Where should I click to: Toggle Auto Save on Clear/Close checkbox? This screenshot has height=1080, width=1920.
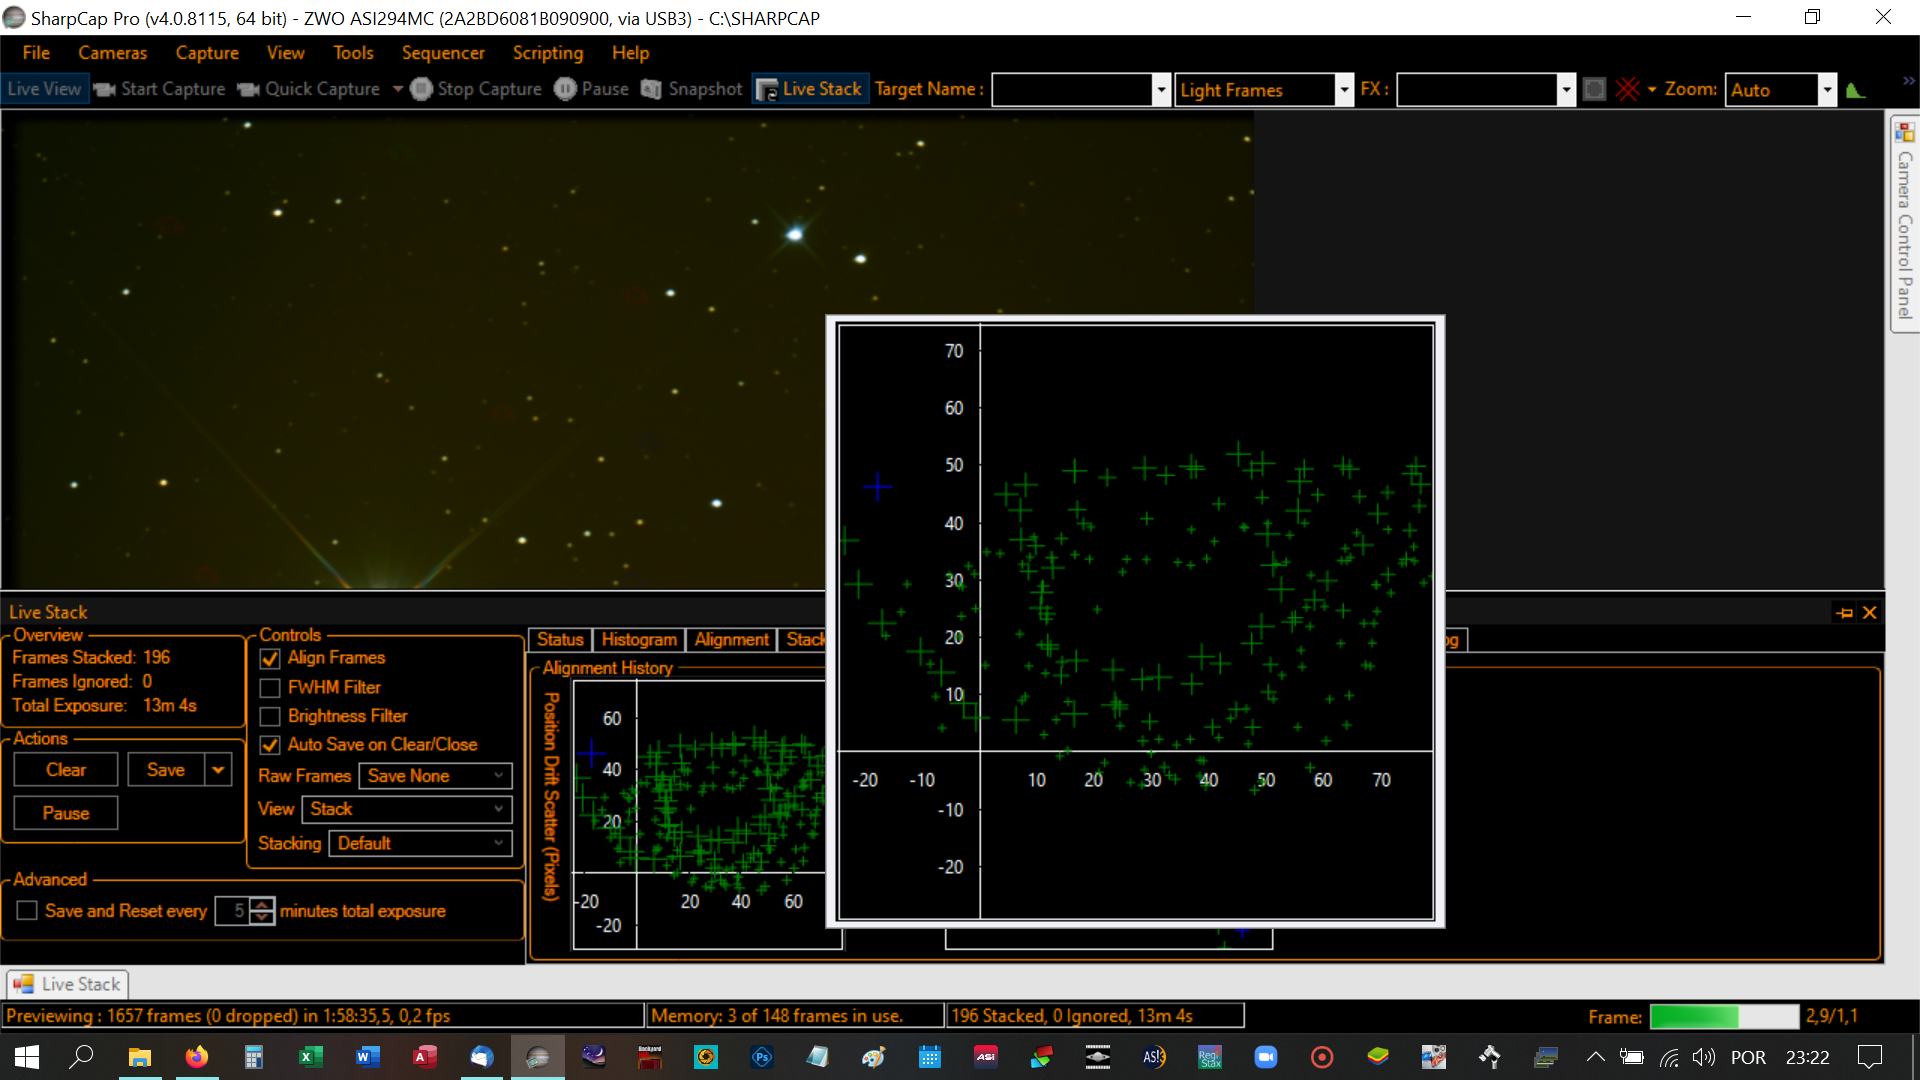270,745
